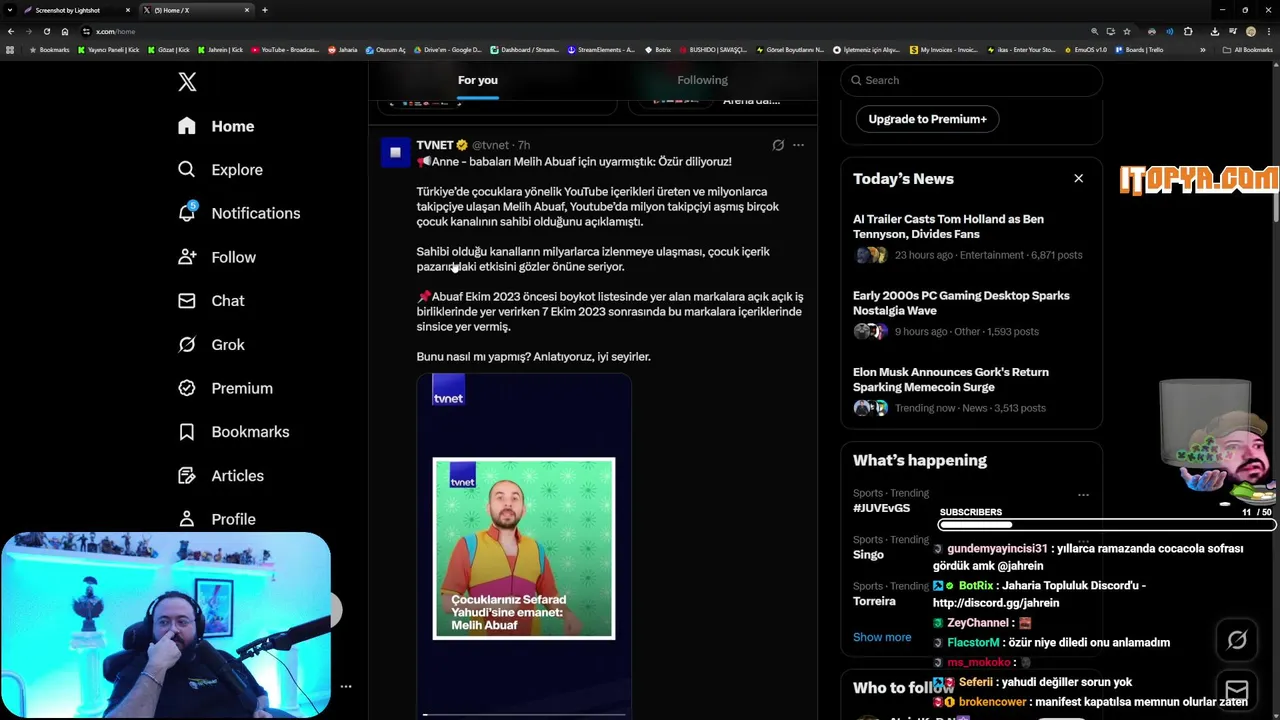Open more options for #JUVEvGS trend

1083,495
